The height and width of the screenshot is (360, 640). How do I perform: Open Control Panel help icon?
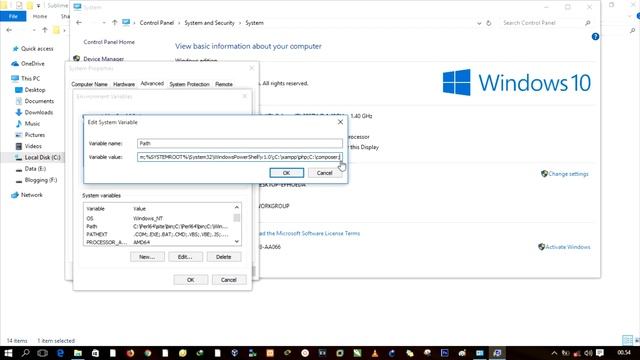pyautogui.click(x=596, y=36)
